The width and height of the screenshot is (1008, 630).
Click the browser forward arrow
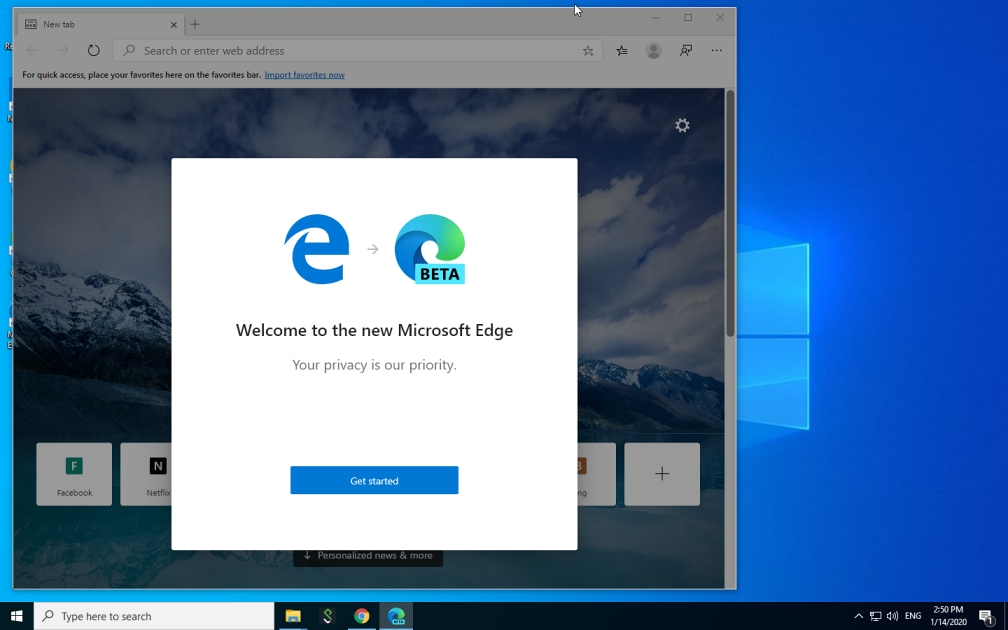[62, 50]
